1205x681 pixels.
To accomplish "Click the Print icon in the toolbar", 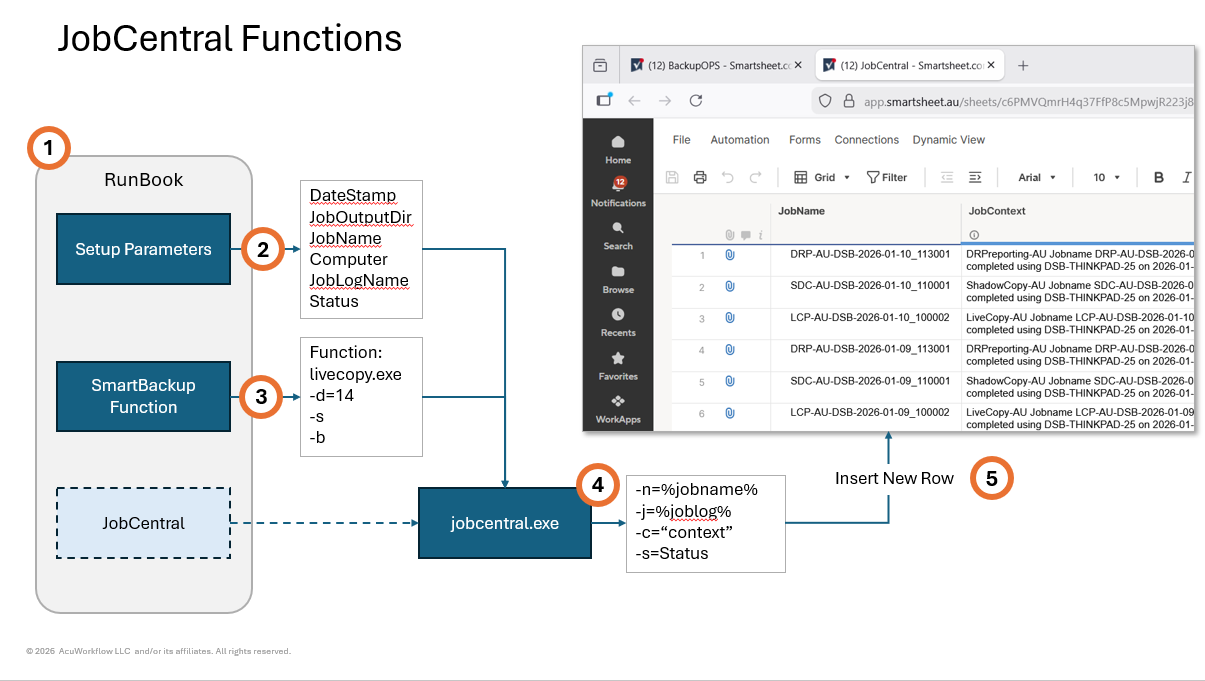I will pos(700,177).
